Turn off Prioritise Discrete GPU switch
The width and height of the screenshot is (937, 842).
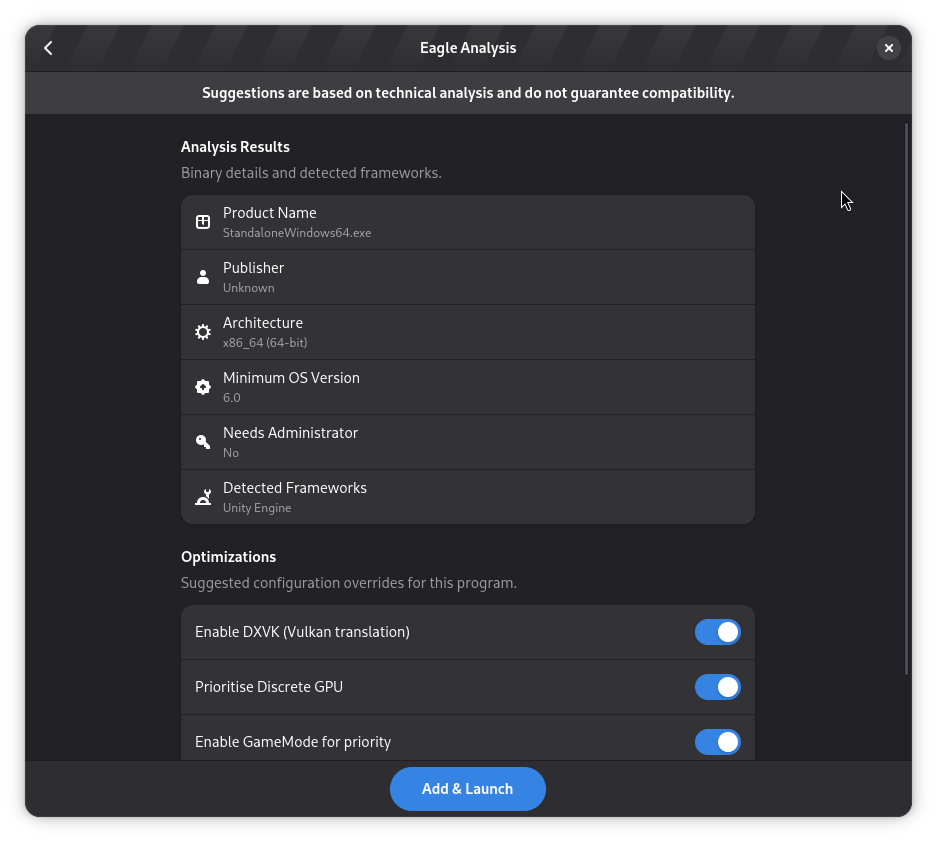(717, 687)
